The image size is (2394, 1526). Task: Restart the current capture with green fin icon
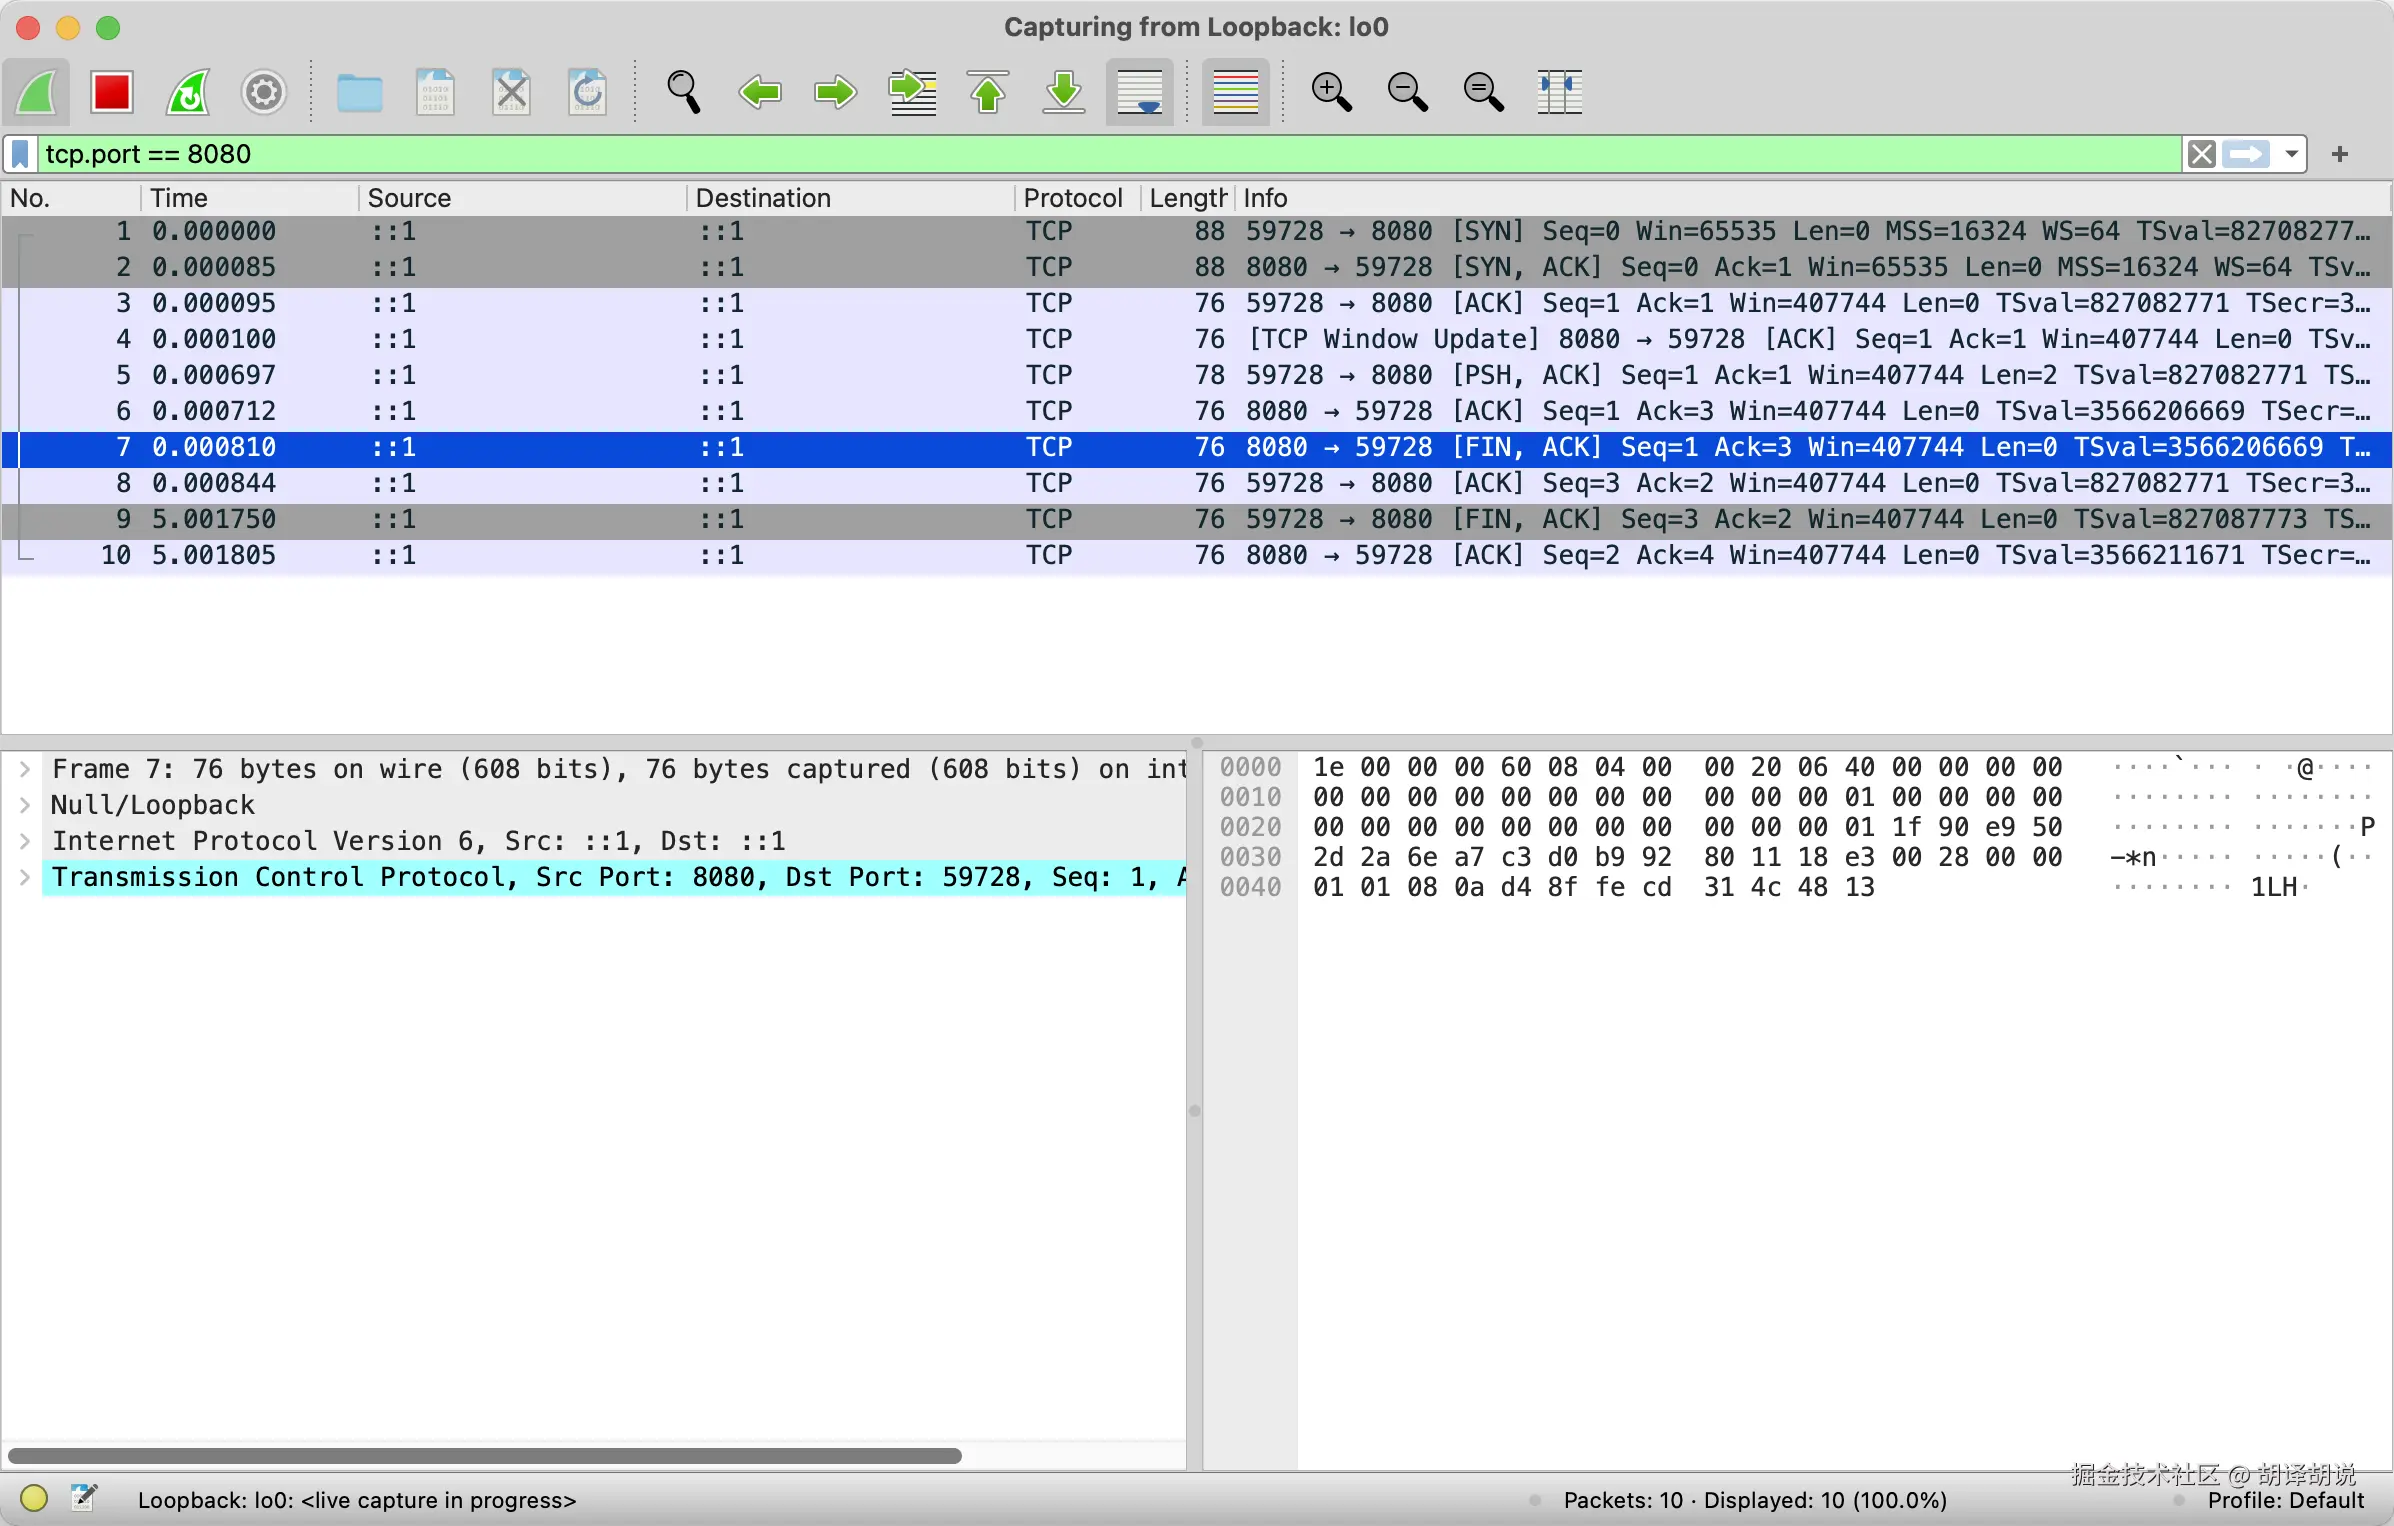pos(188,93)
